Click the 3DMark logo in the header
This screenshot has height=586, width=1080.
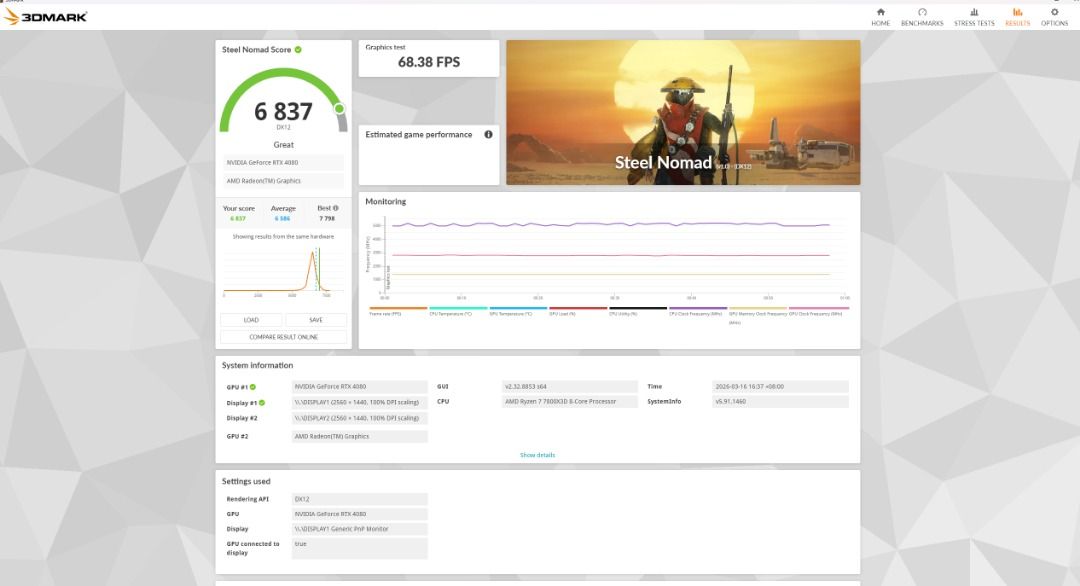pyautogui.click(x=45, y=17)
